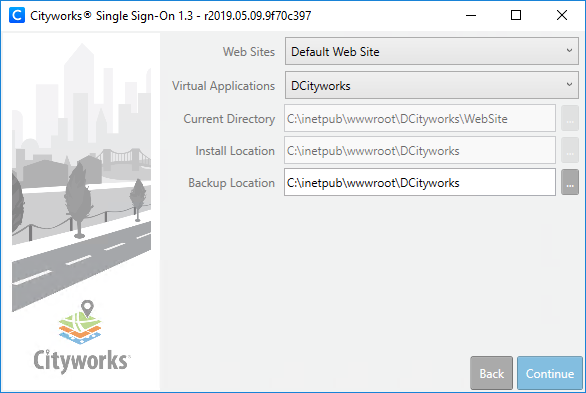The image size is (586, 393).
Task: Open the Virtual Applications dropdown
Action: 432,86
